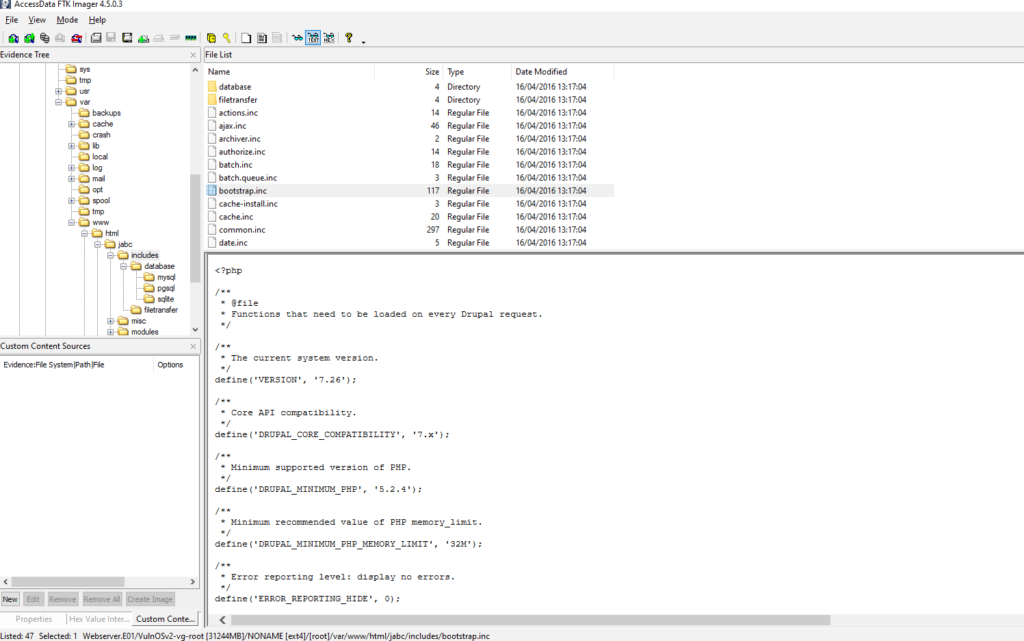Click the Add All Attached Devices icon

[x=29, y=37]
